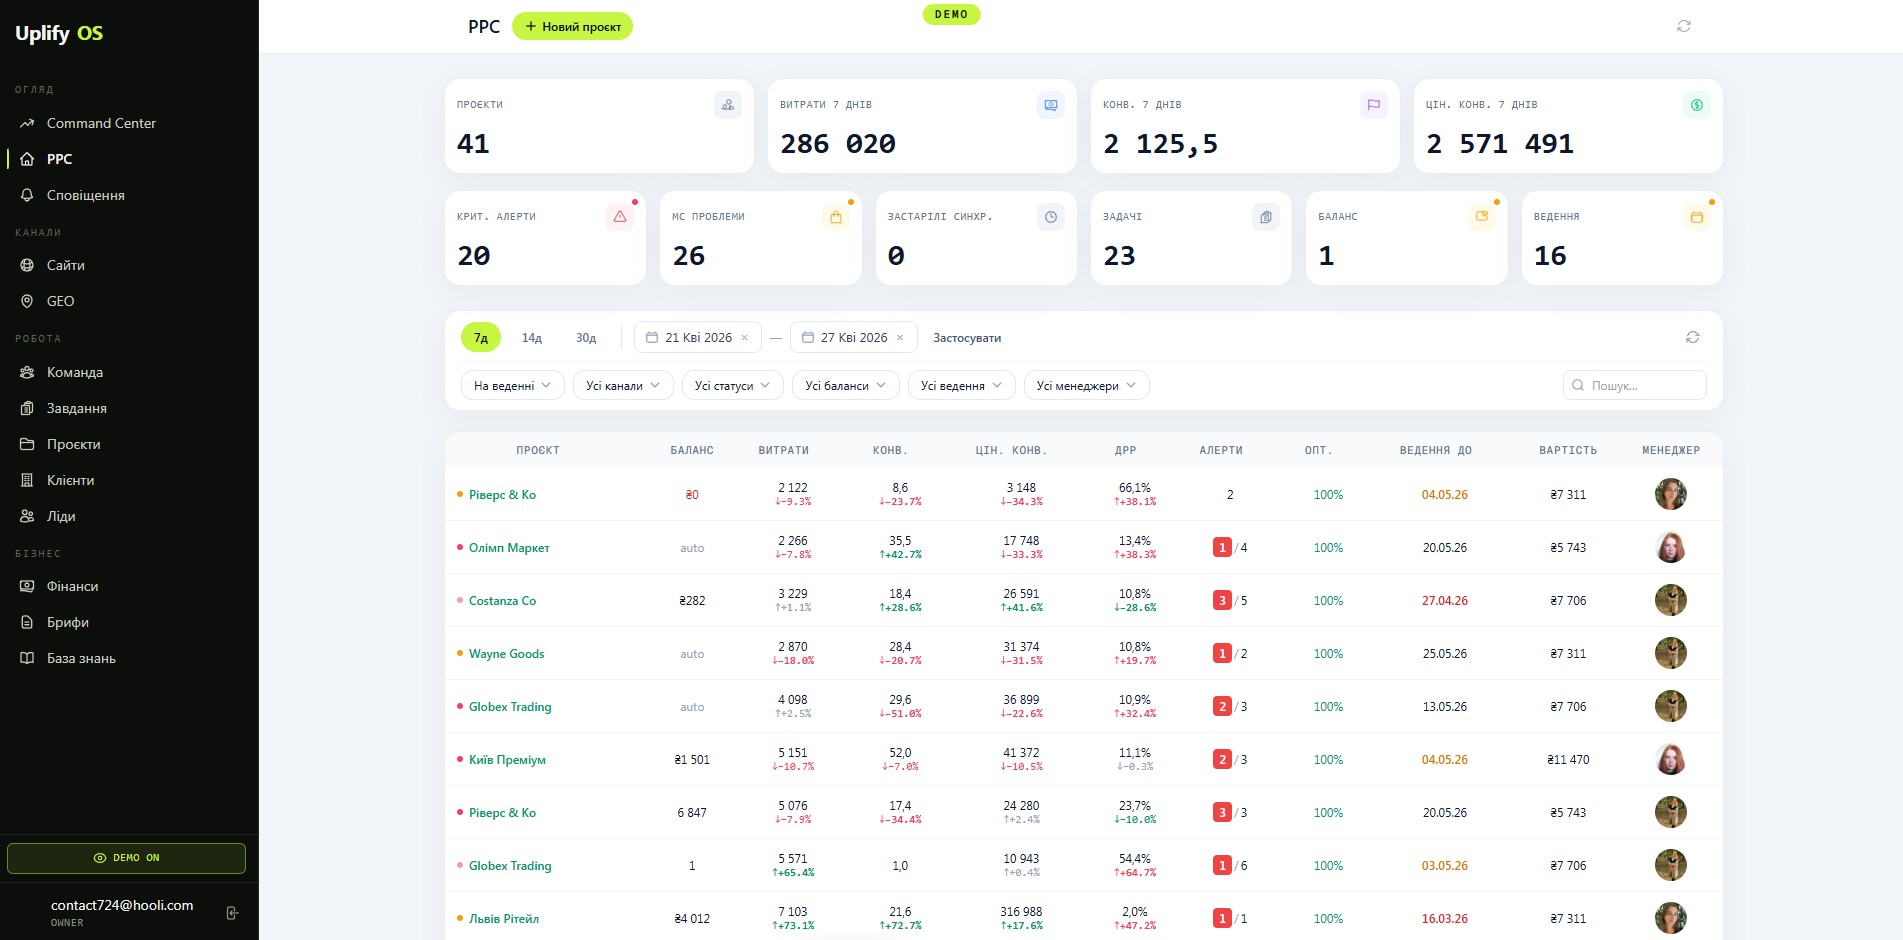This screenshot has height=940, width=1903.
Task: Click the logout icon next to the email
Action: 232,913
